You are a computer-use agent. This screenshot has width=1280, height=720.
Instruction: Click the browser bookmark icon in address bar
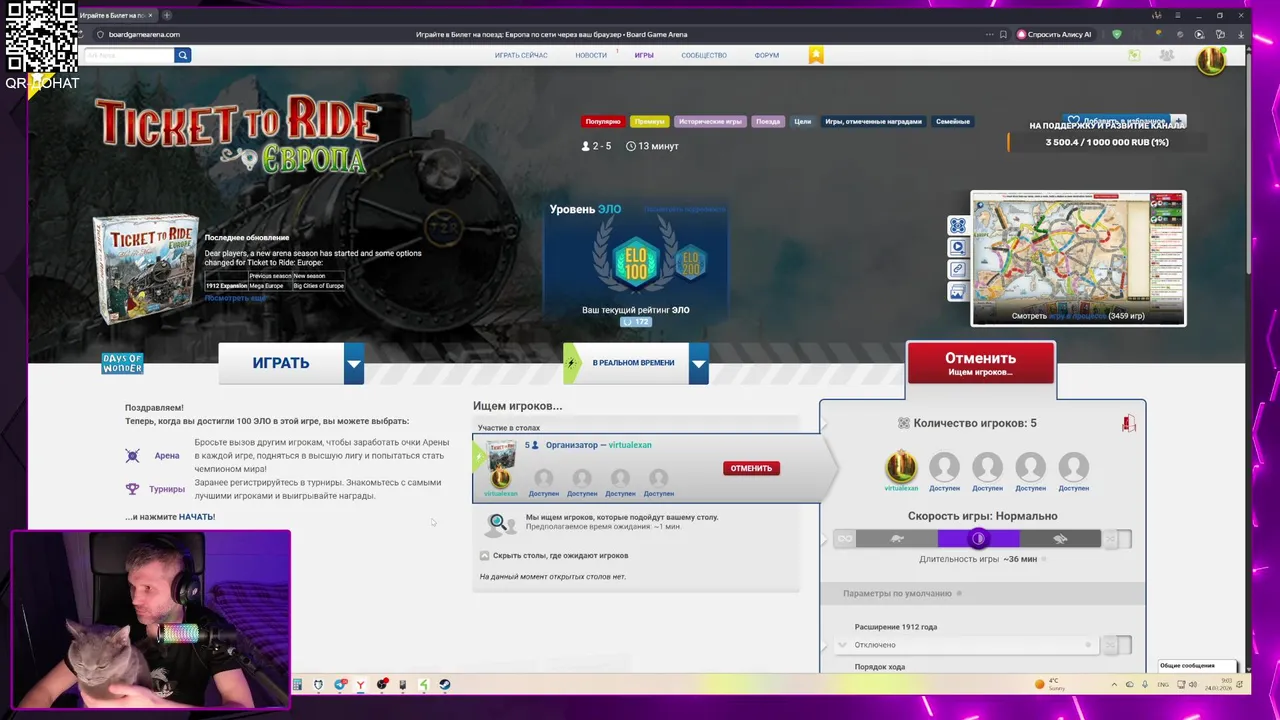1003,34
